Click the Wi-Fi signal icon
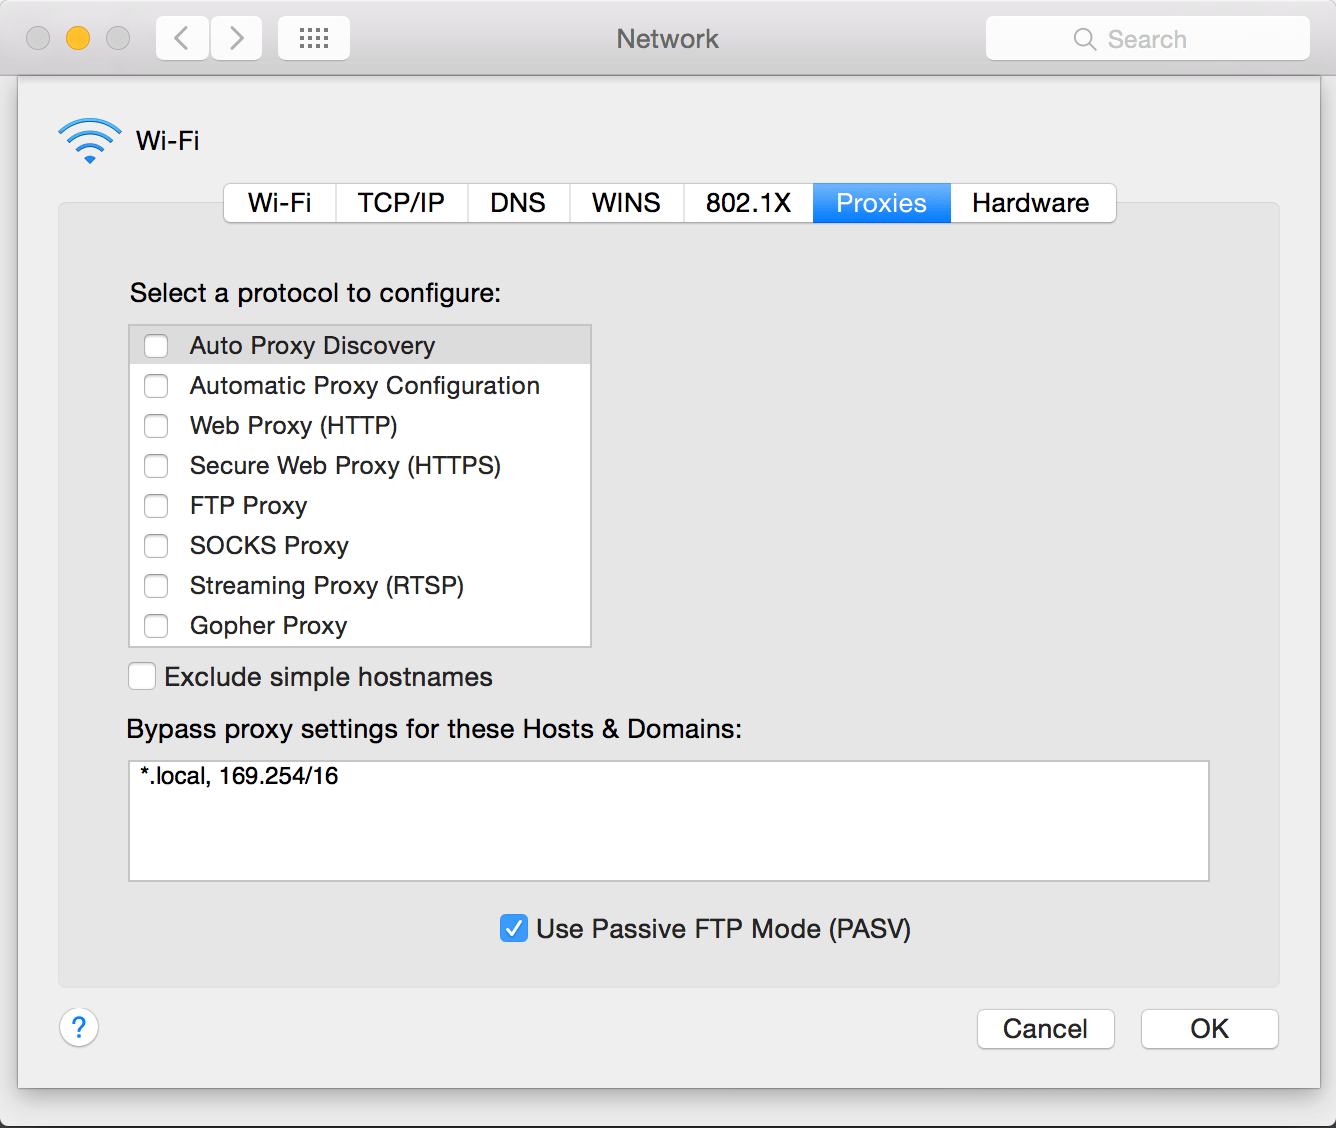 [x=89, y=140]
